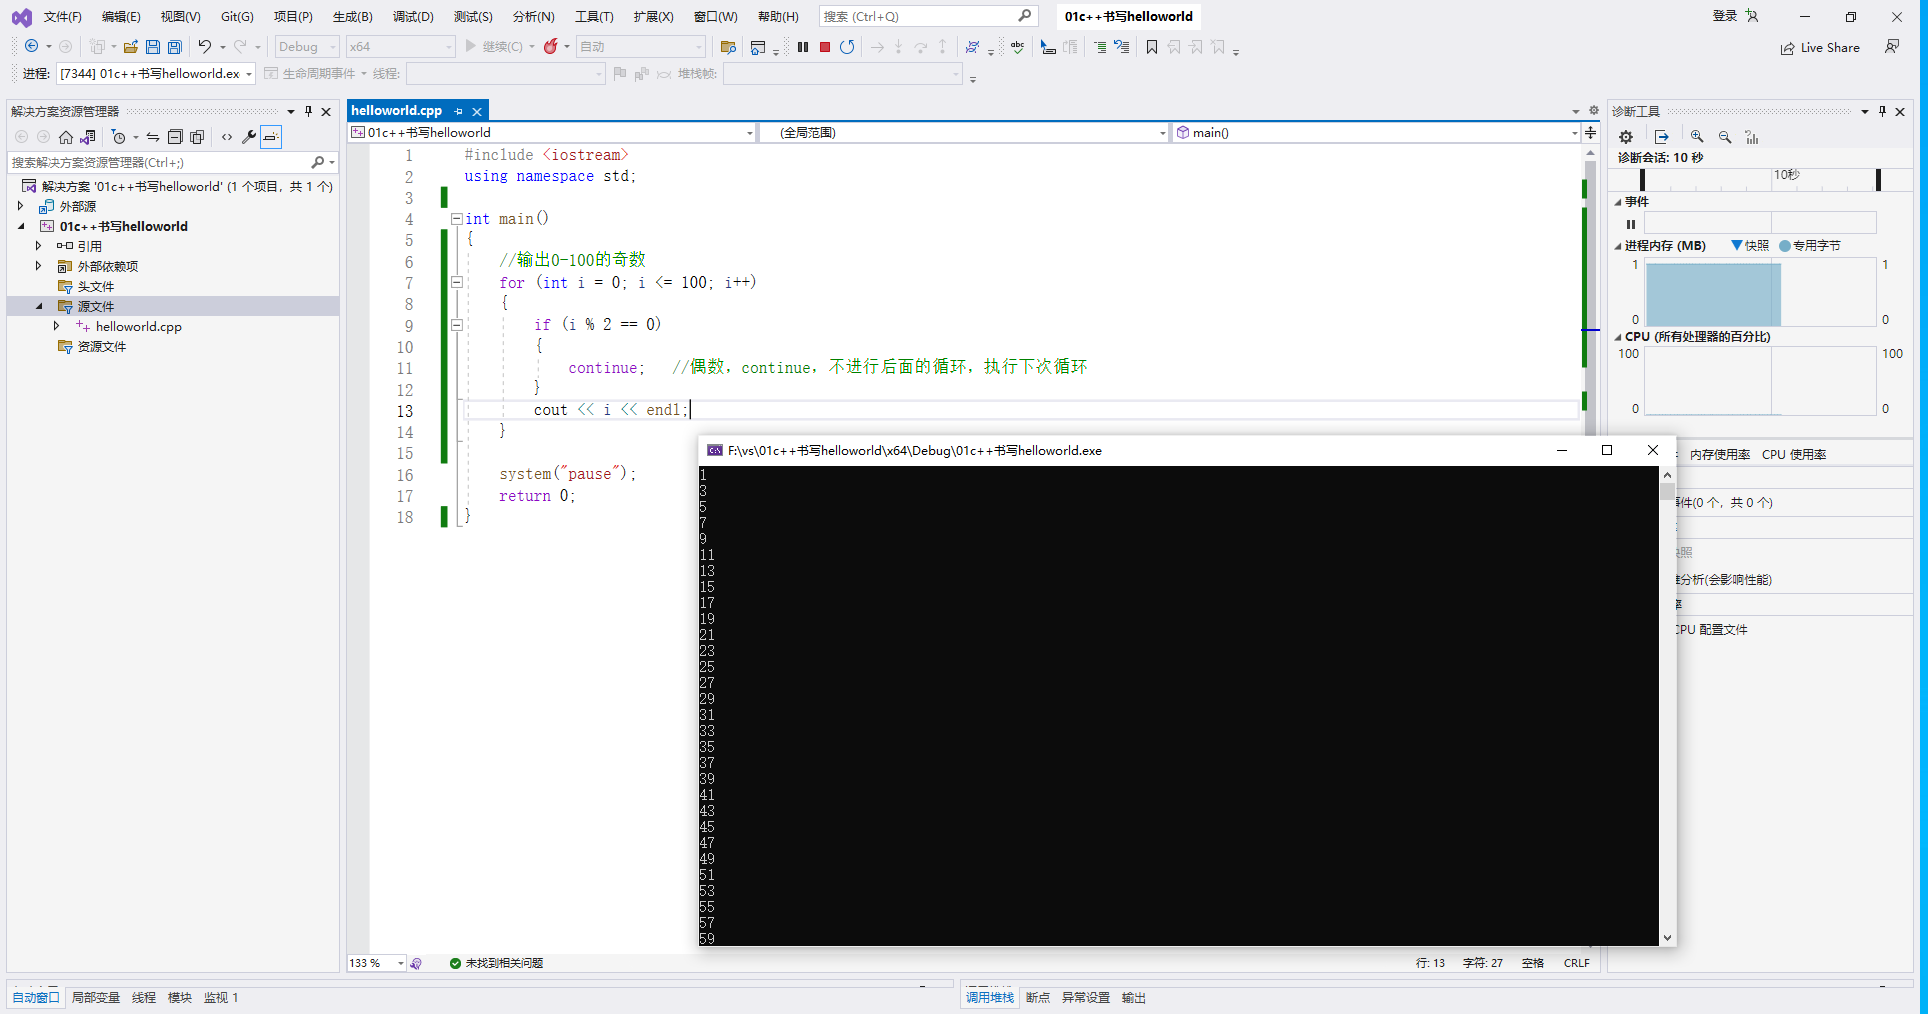Click the Restart debugging circular arrow

pyautogui.click(x=847, y=47)
